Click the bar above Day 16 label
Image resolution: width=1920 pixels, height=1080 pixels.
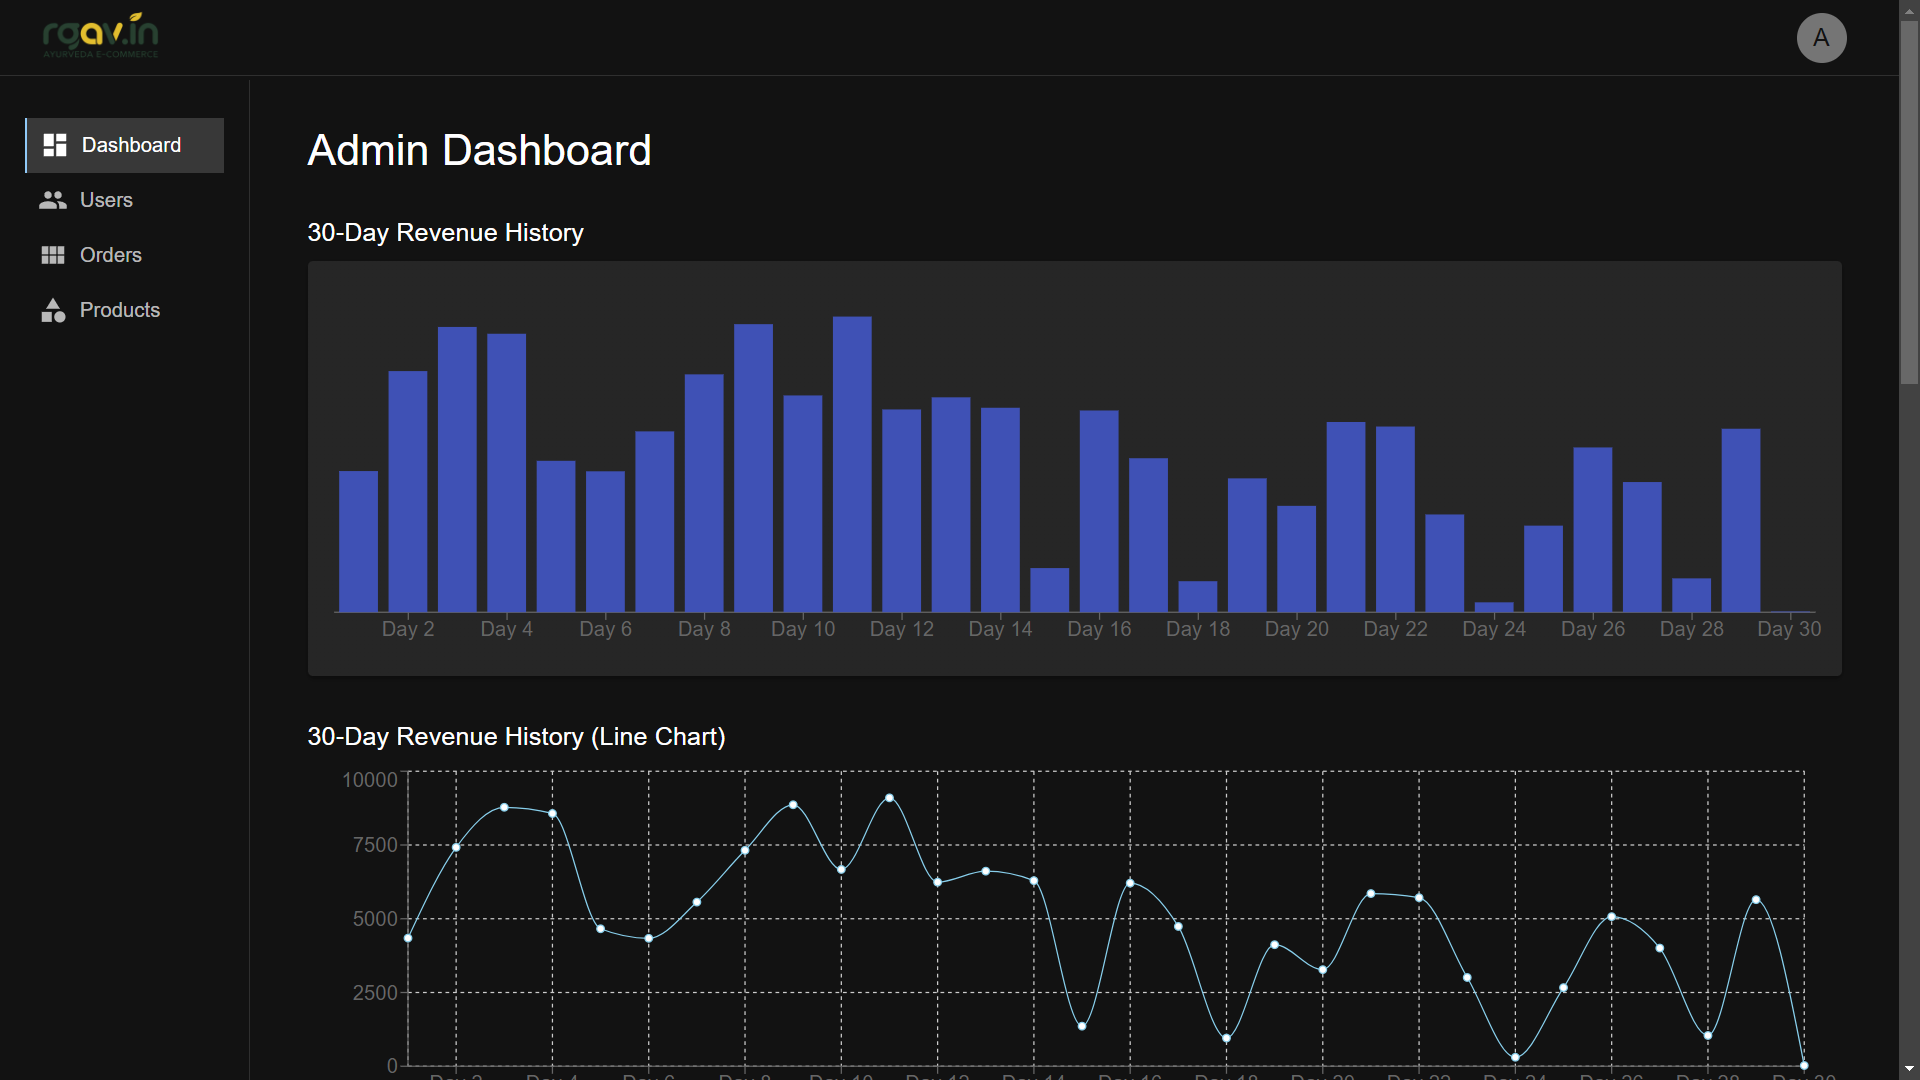point(1099,511)
